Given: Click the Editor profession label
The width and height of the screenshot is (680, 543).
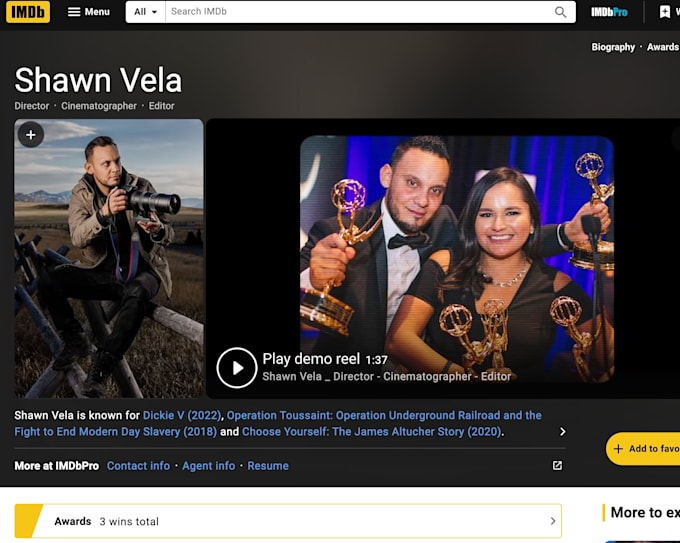Looking at the screenshot, I should click(x=161, y=106).
